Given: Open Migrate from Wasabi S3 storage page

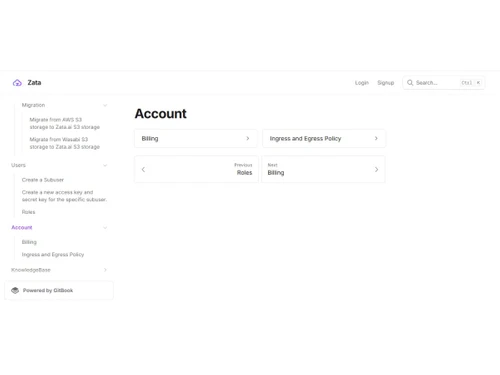Looking at the screenshot, I should pos(65,143).
